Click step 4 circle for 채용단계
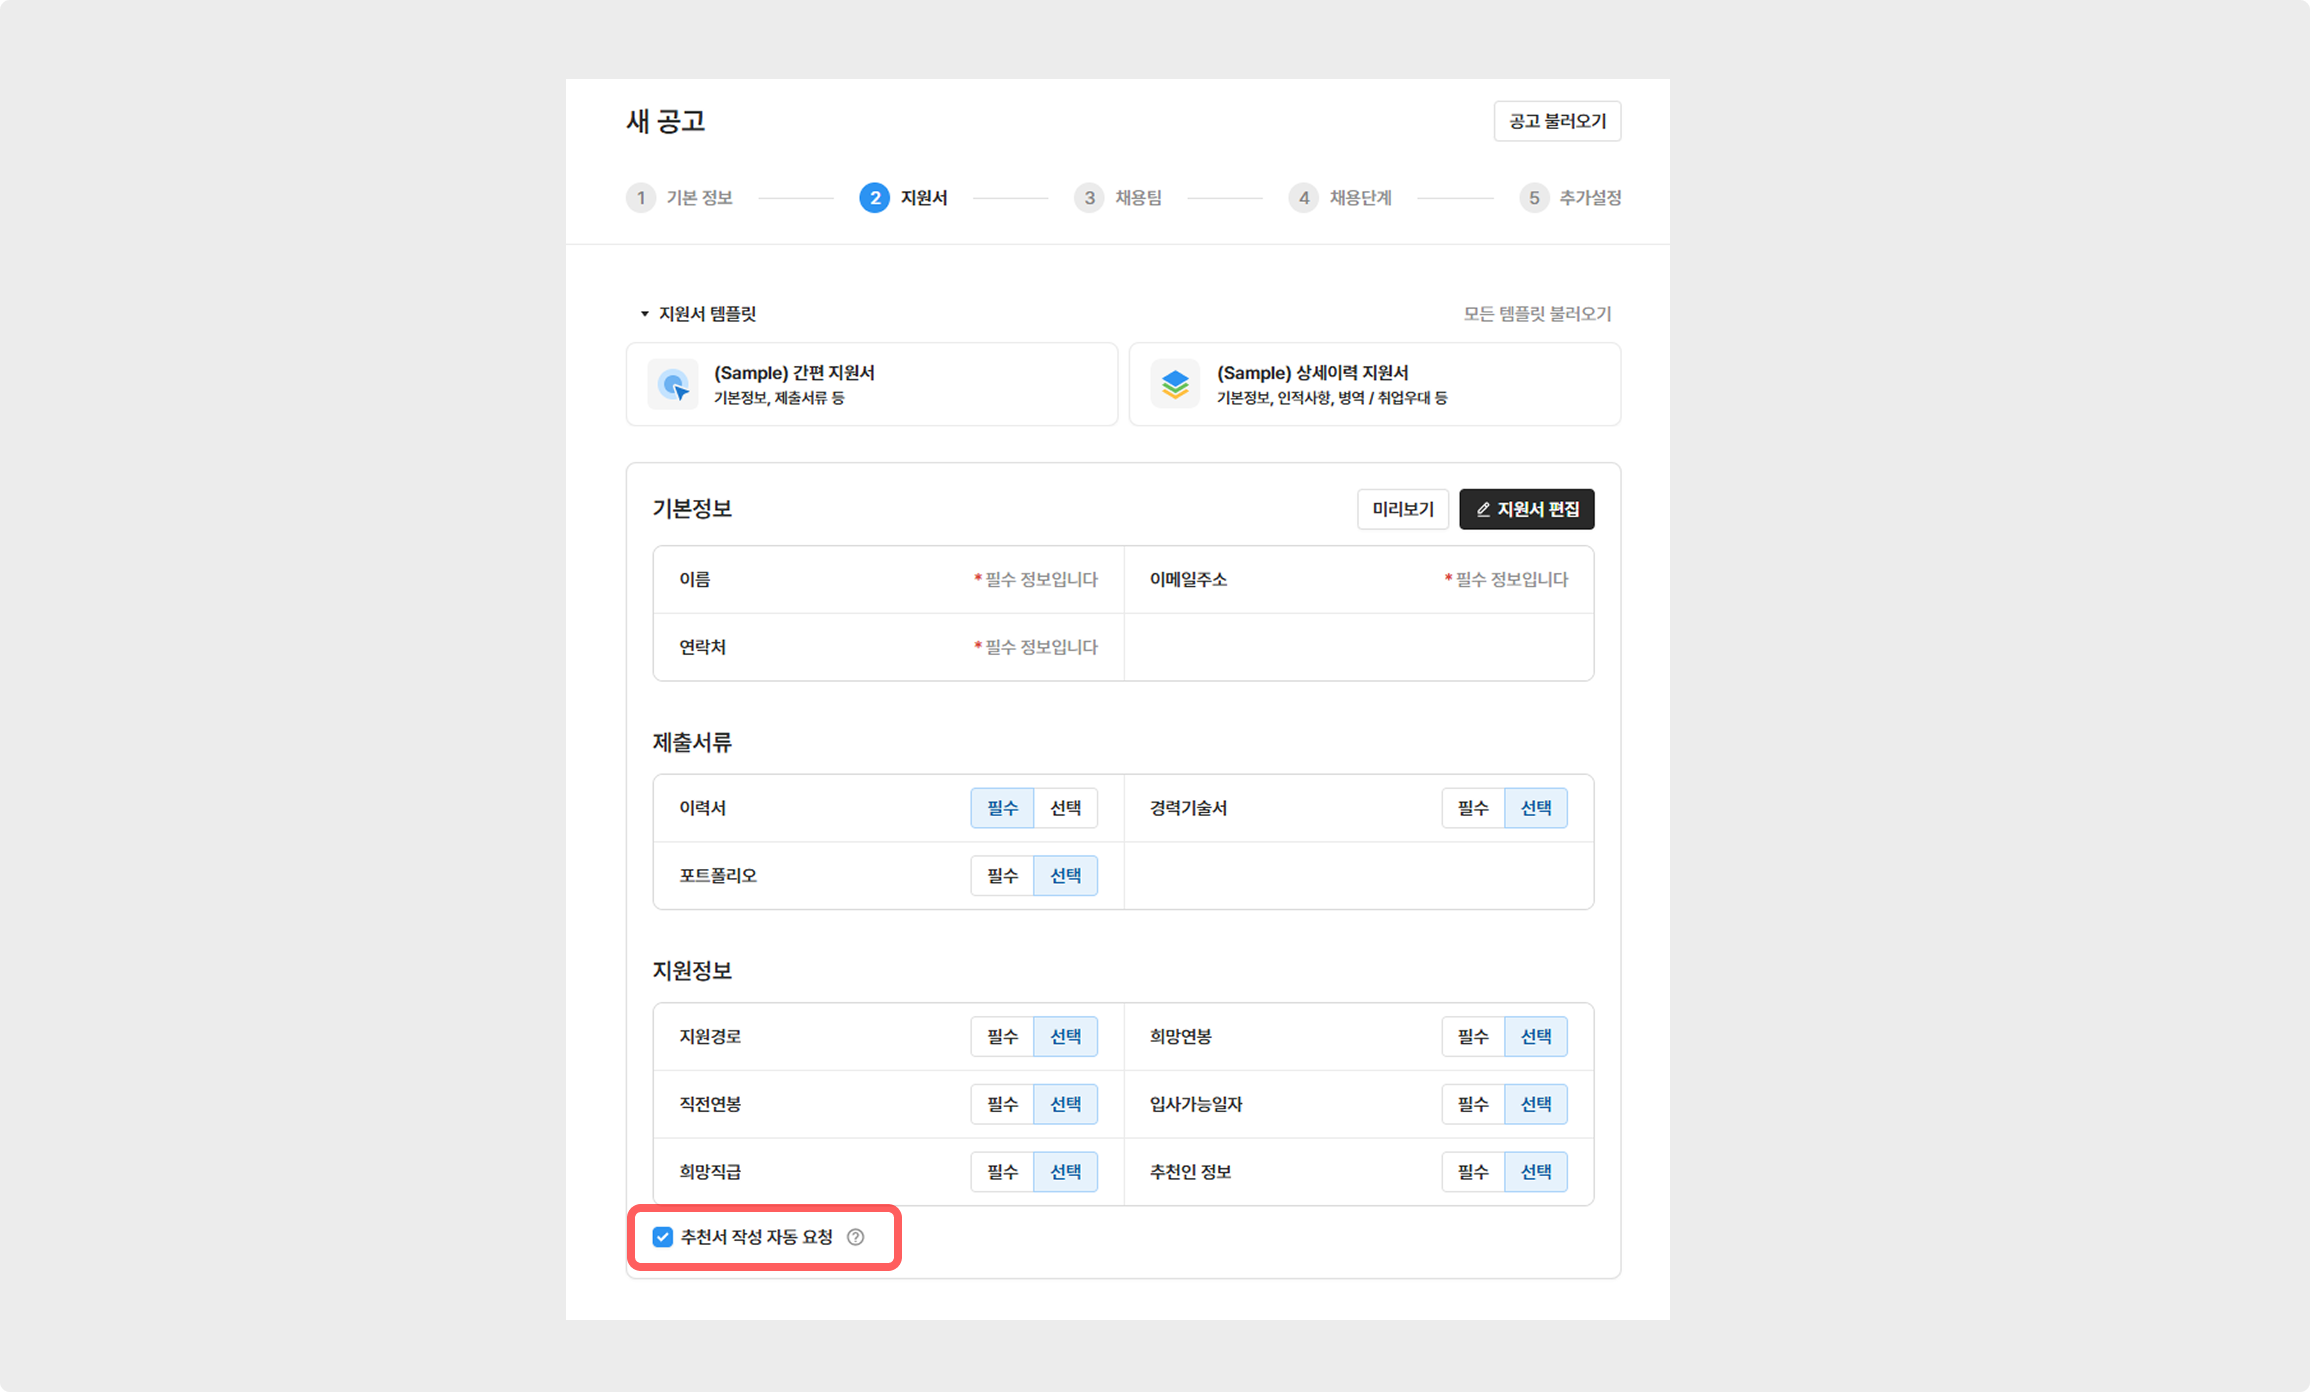The image size is (2310, 1392). pyautogui.click(x=1303, y=198)
